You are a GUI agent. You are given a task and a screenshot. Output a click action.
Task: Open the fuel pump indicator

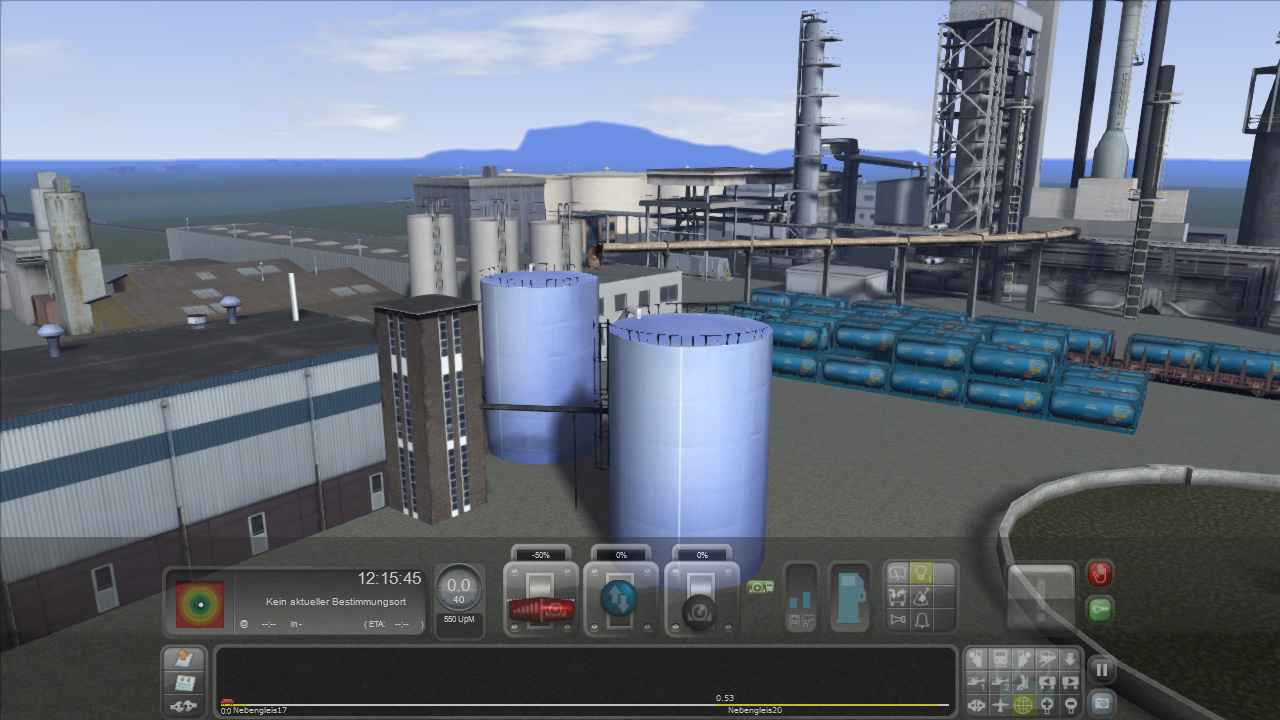pos(850,597)
